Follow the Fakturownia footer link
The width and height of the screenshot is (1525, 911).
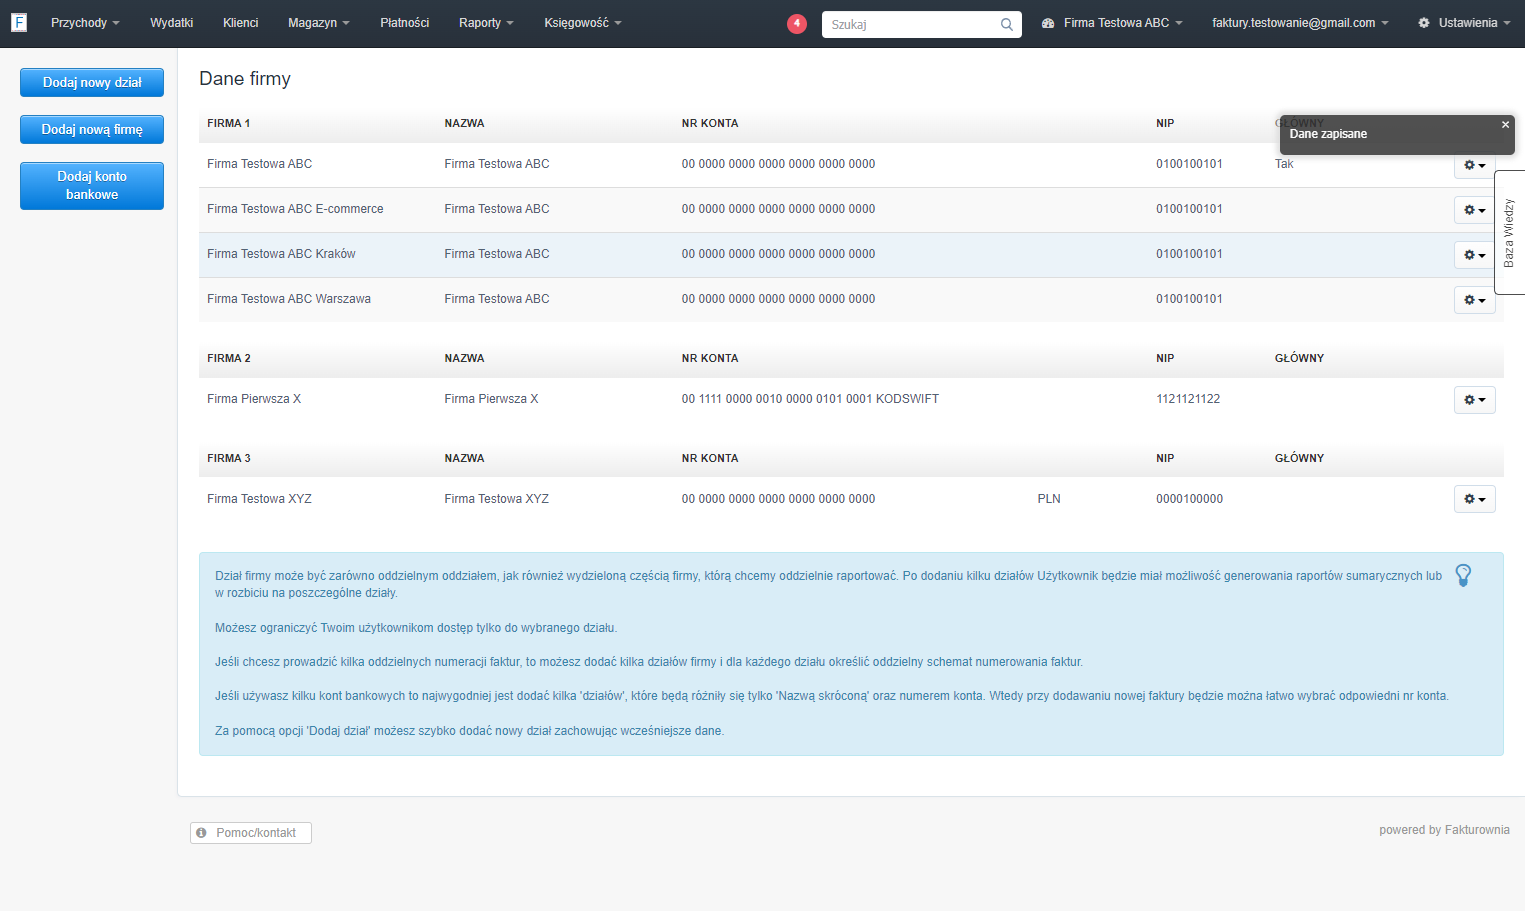[x=1477, y=830]
